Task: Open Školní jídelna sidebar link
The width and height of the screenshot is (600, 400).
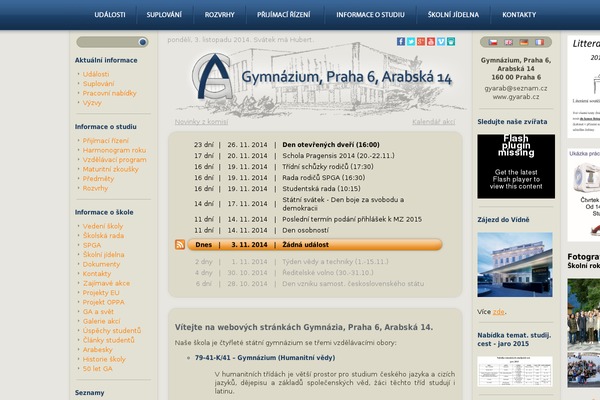Action: click(103, 255)
